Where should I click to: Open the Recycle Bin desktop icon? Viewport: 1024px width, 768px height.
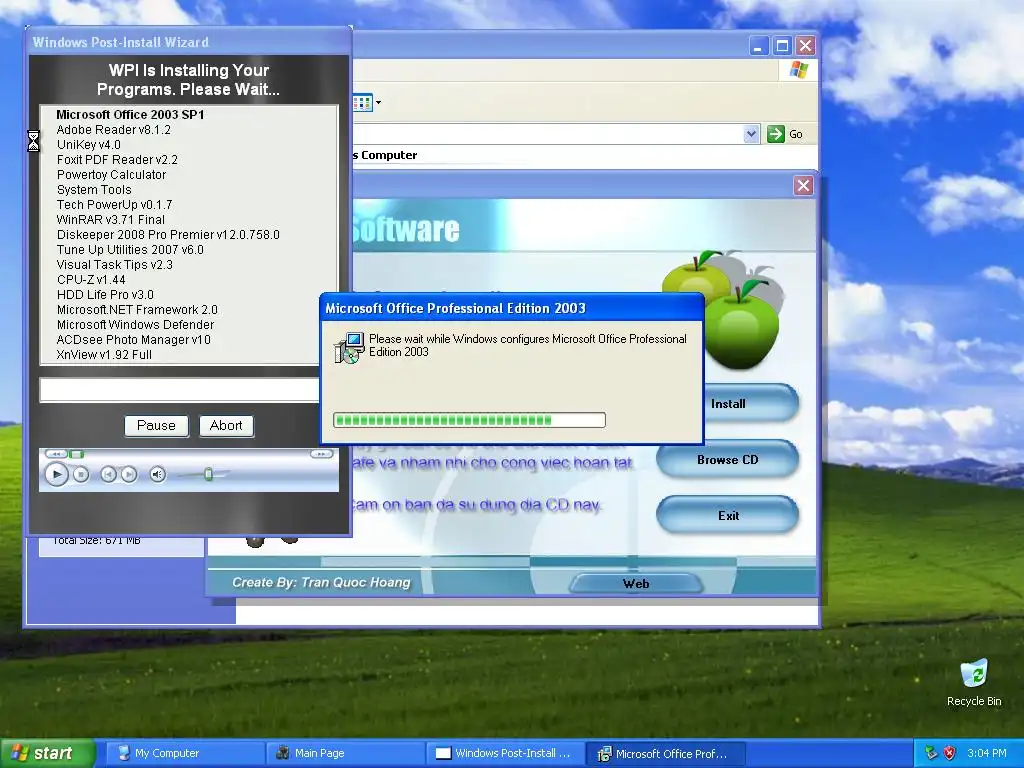click(974, 682)
